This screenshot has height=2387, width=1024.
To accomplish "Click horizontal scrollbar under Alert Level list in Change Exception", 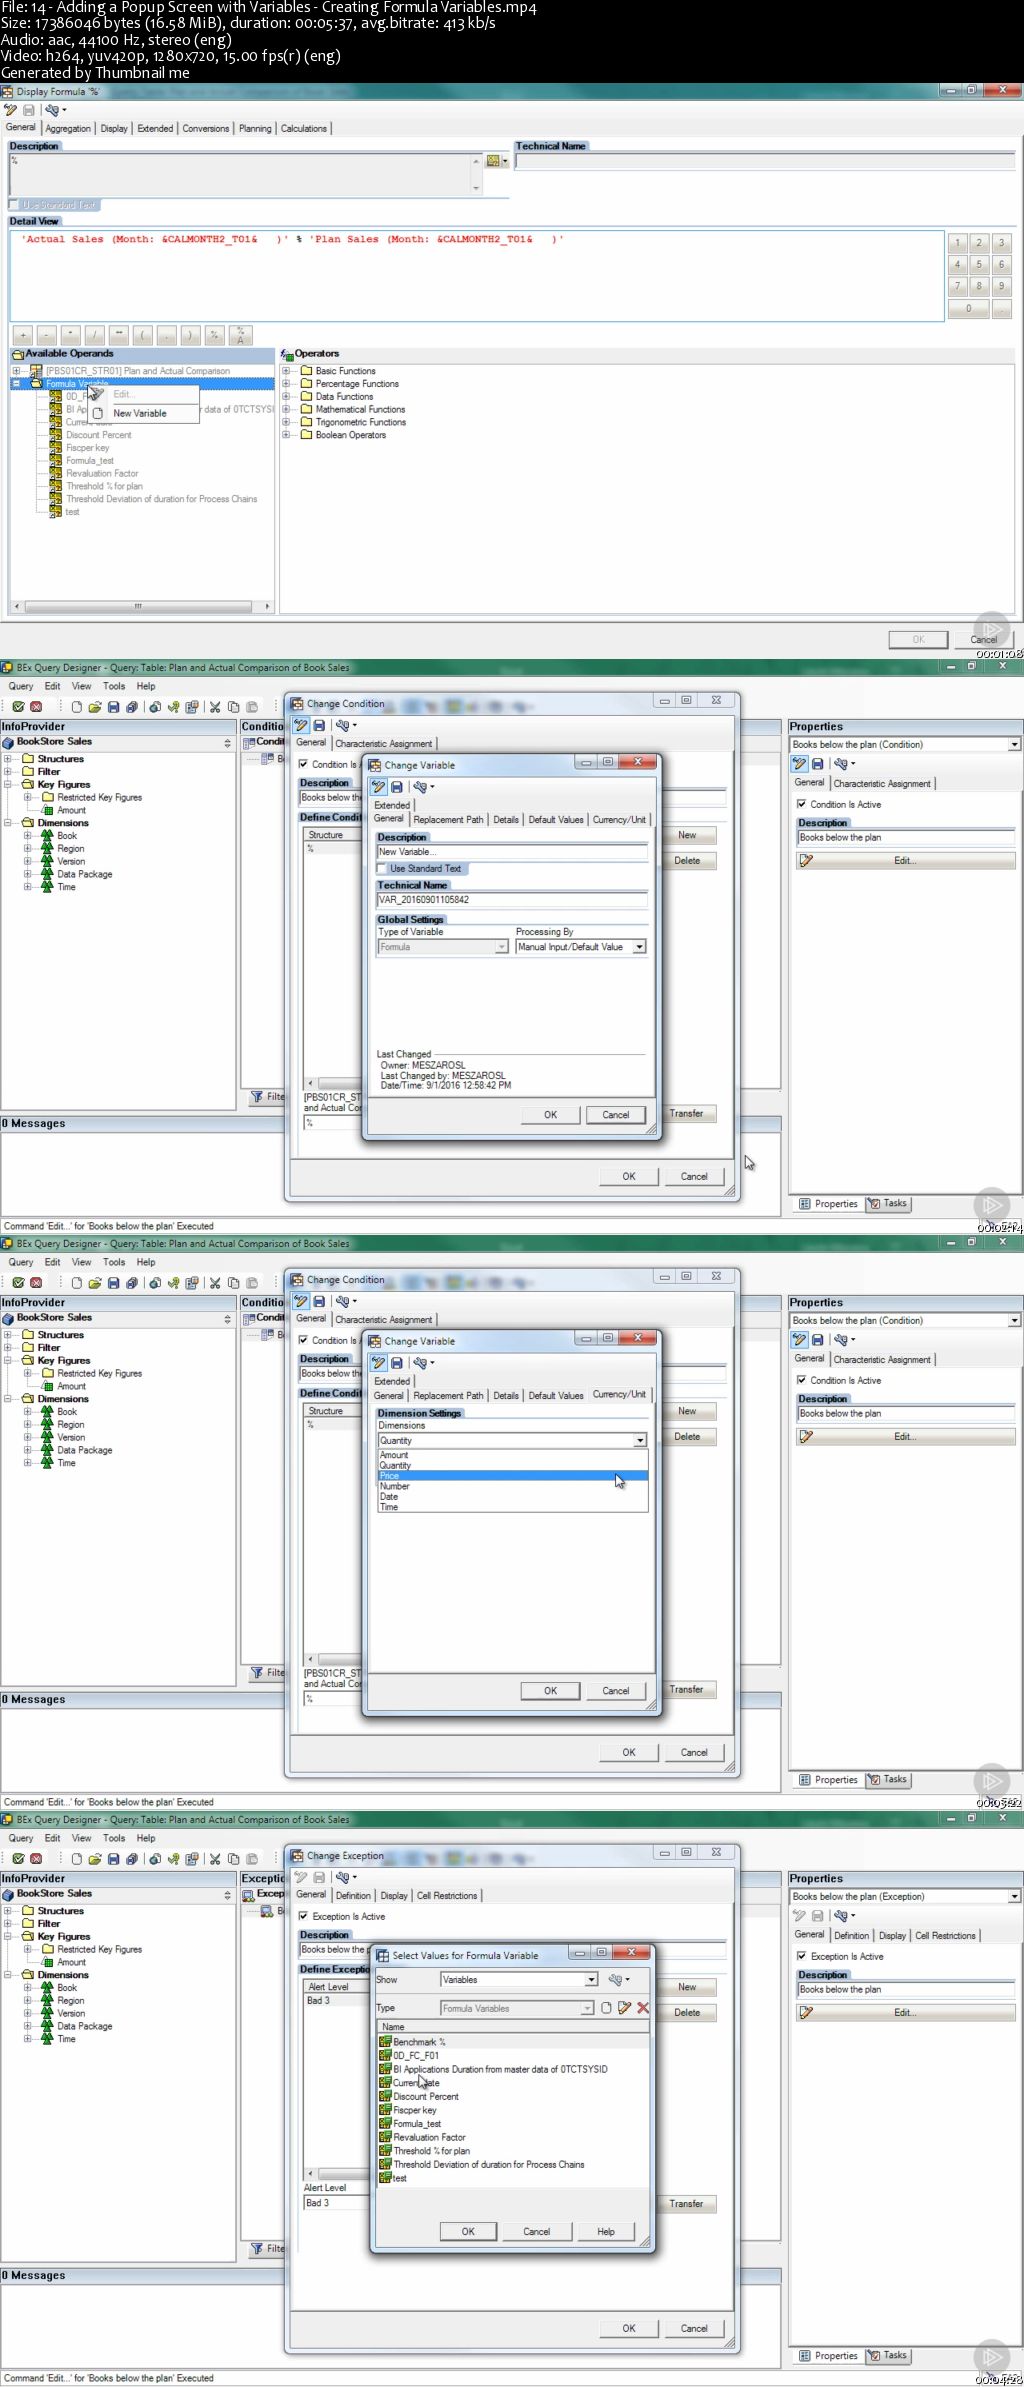I will coord(337,2174).
